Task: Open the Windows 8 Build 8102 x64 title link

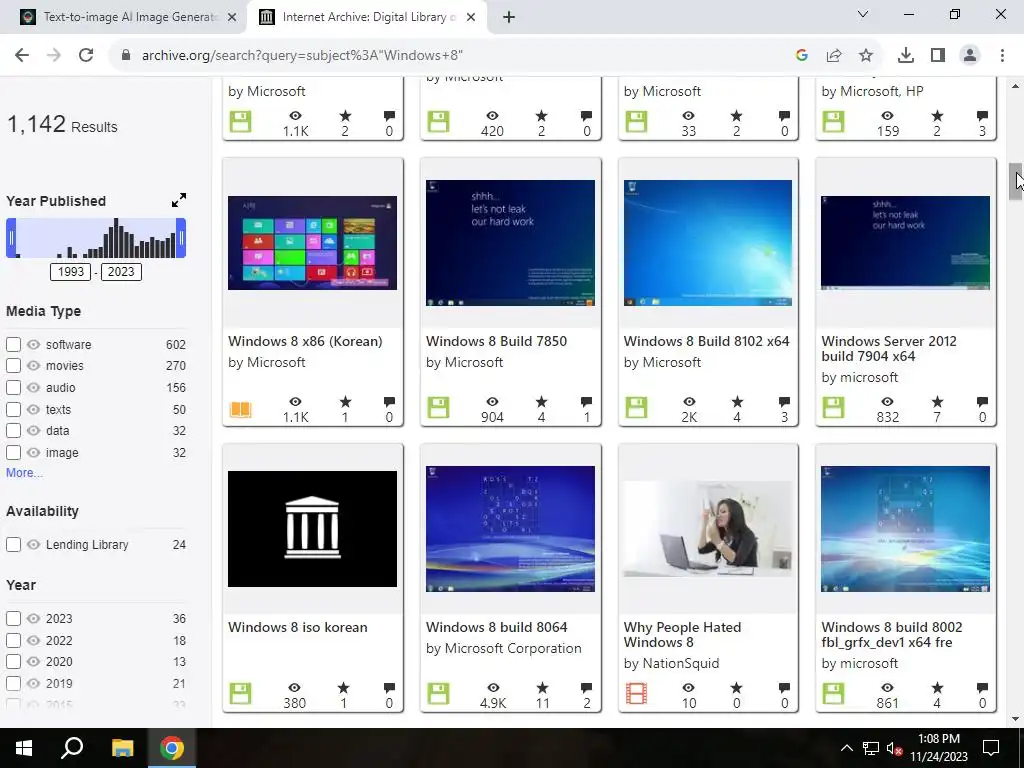Action: pos(707,341)
